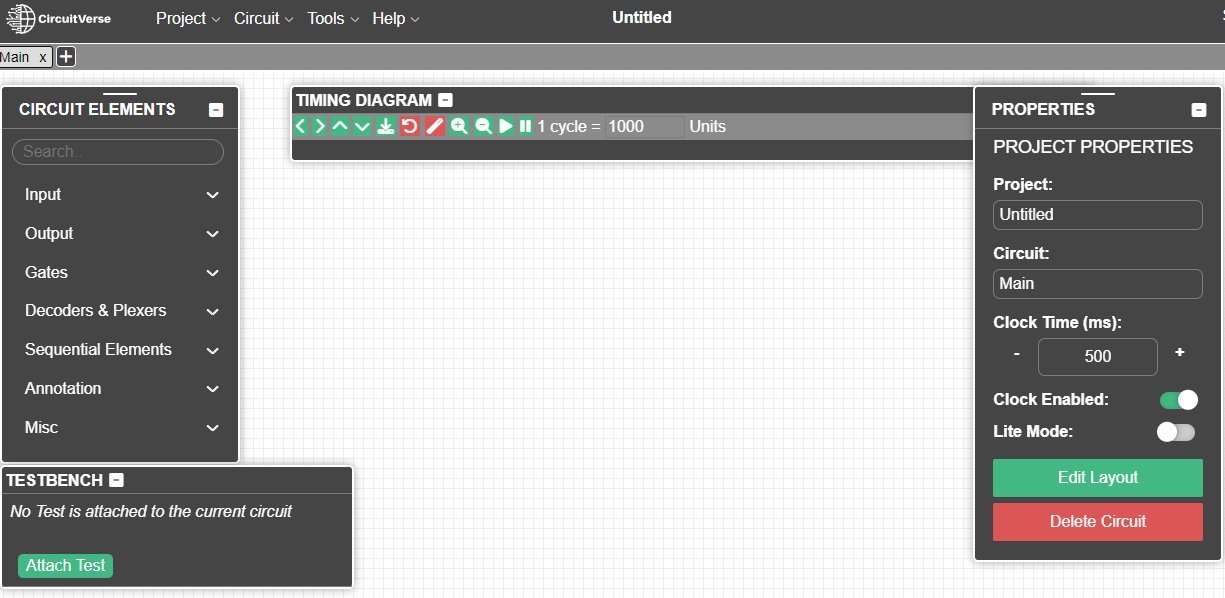
Task: Click the Attach Test button
Action: [x=65, y=566]
